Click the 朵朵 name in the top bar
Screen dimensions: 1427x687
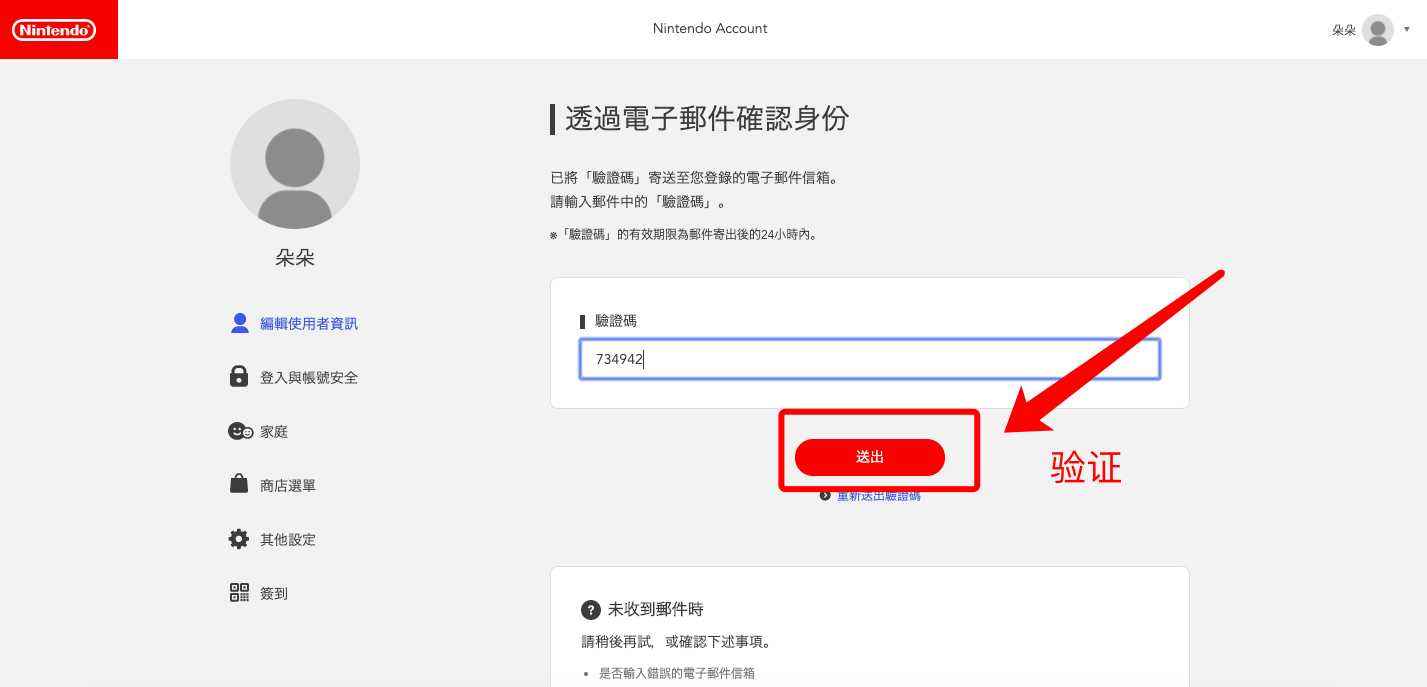(x=1343, y=30)
